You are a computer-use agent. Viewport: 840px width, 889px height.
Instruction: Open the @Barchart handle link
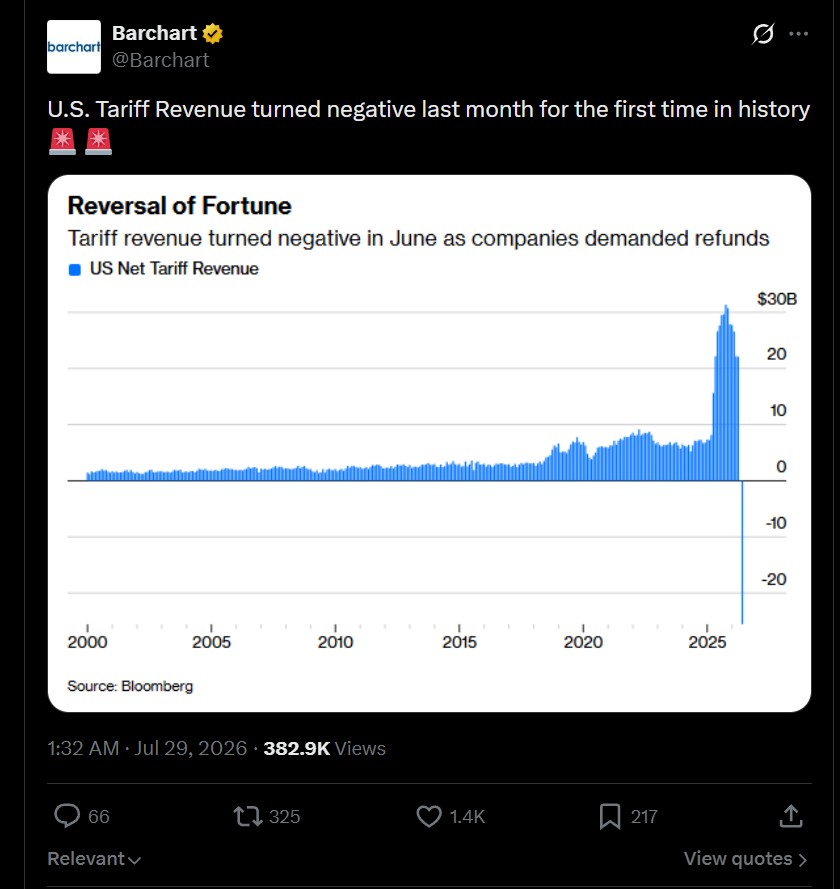click(160, 60)
